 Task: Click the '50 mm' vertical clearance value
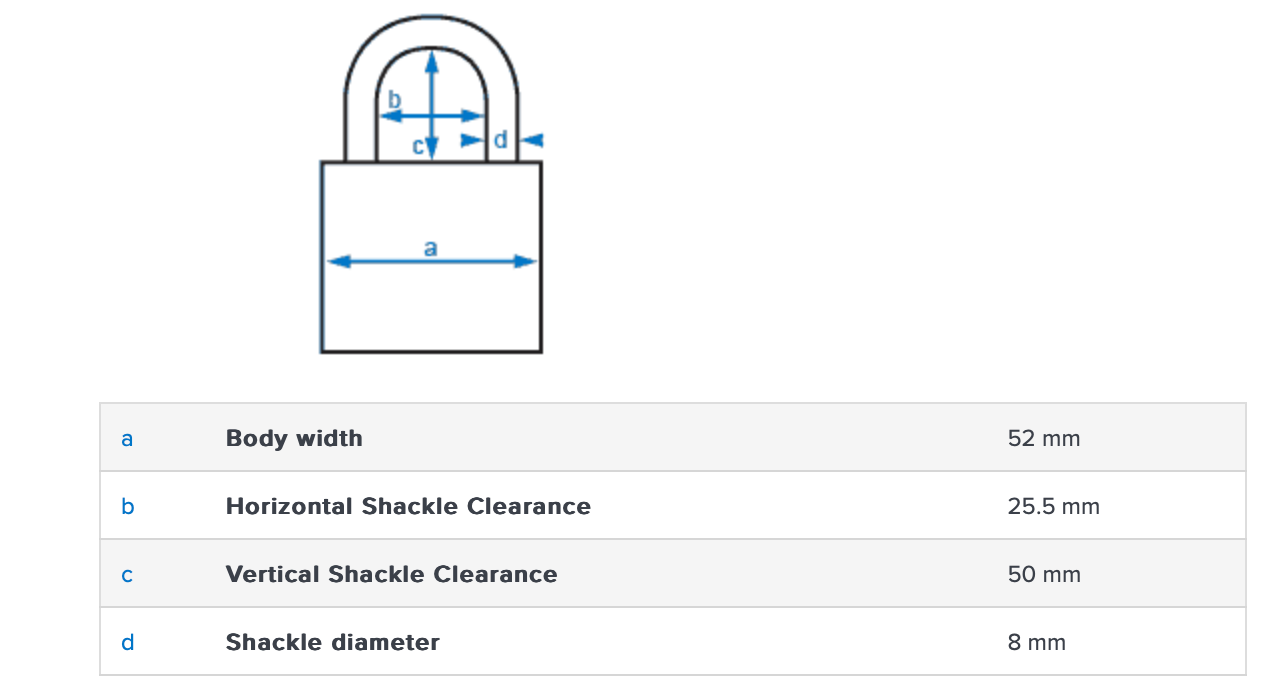1044,574
